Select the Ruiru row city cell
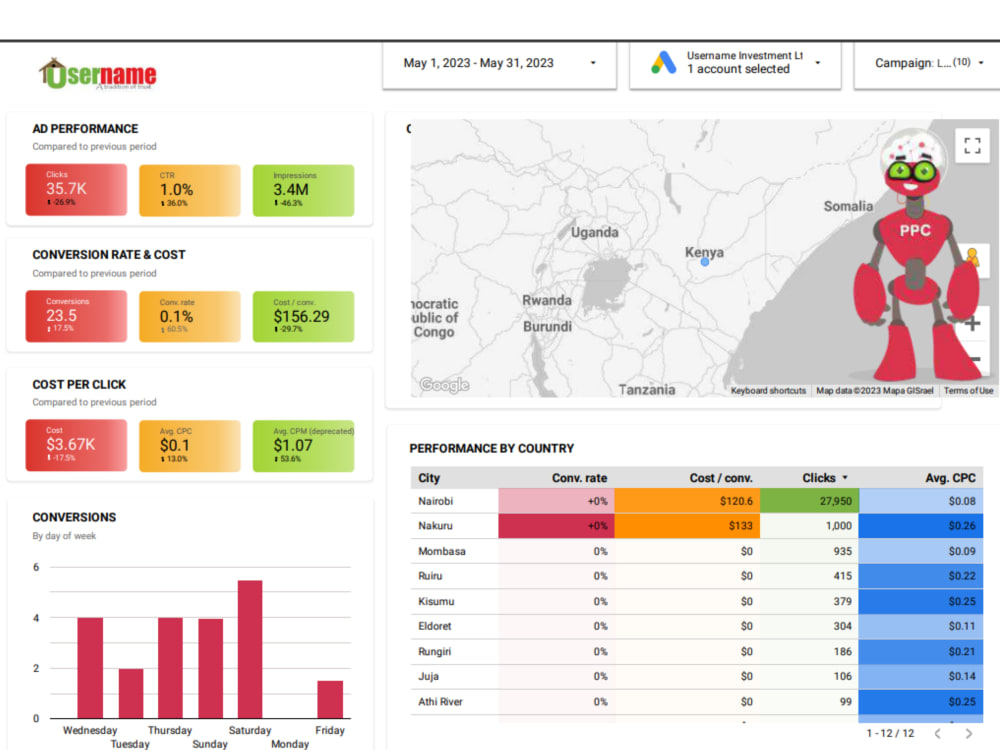 (455, 576)
